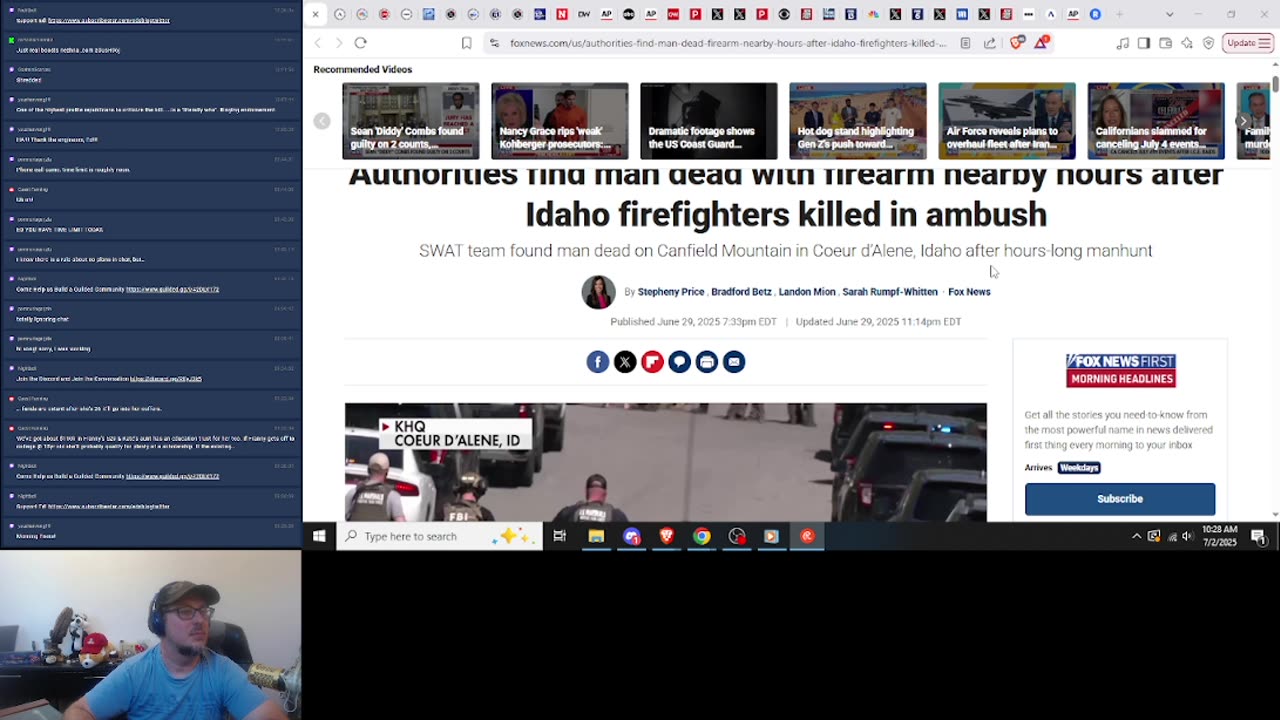Open Task View on the taskbar
The image size is (1280, 720).
pyautogui.click(x=560, y=536)
